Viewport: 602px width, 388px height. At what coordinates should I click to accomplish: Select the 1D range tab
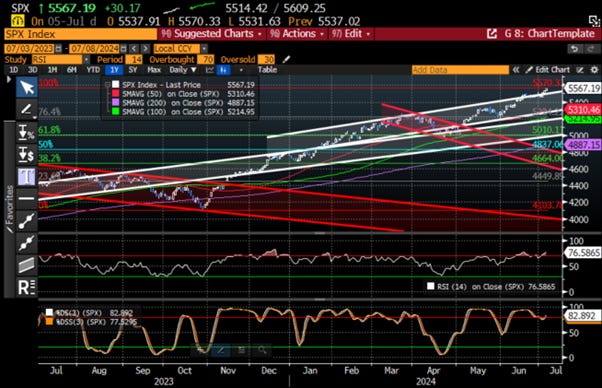coord(13,70)
